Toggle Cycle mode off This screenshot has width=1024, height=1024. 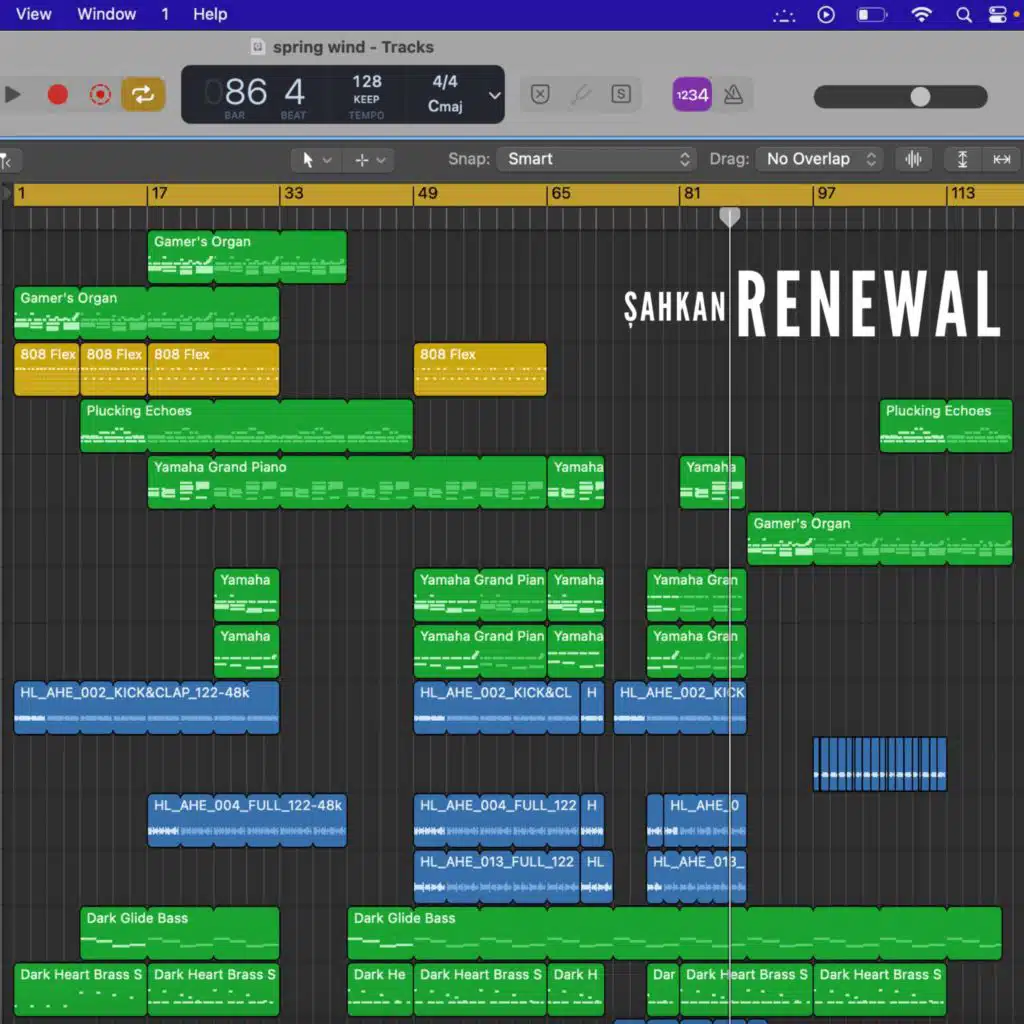tap(143, 95)
